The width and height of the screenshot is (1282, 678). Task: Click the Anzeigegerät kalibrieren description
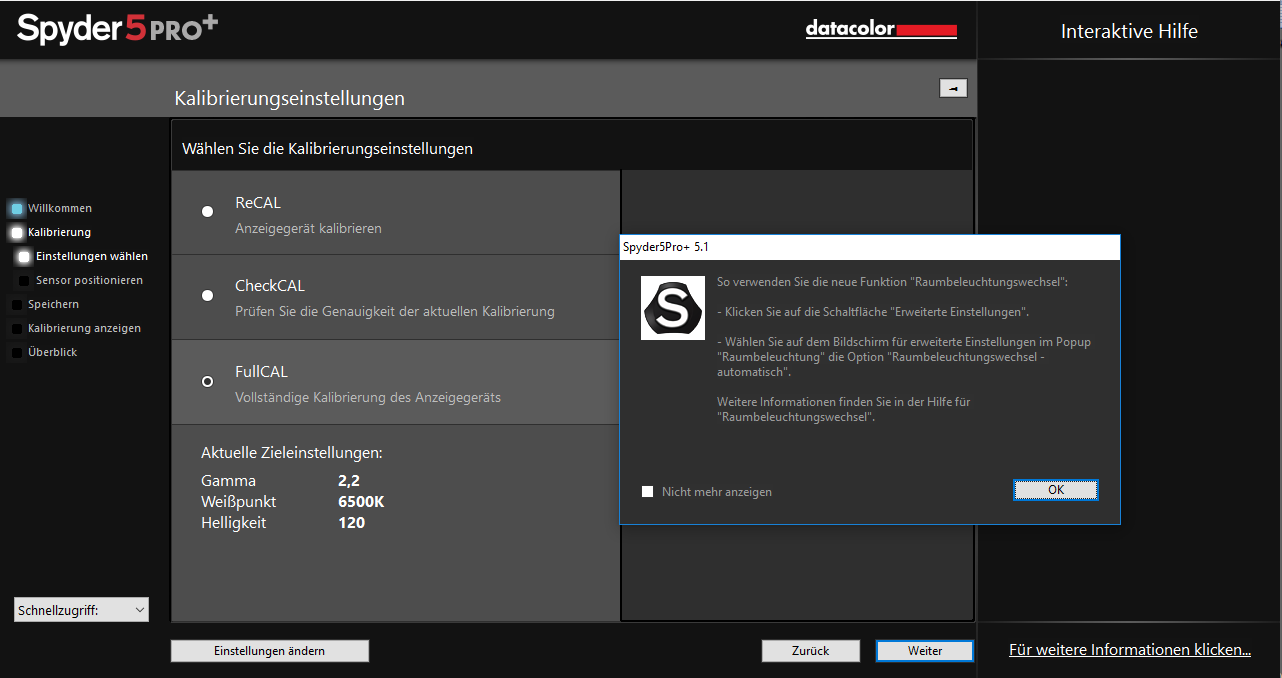308,229
